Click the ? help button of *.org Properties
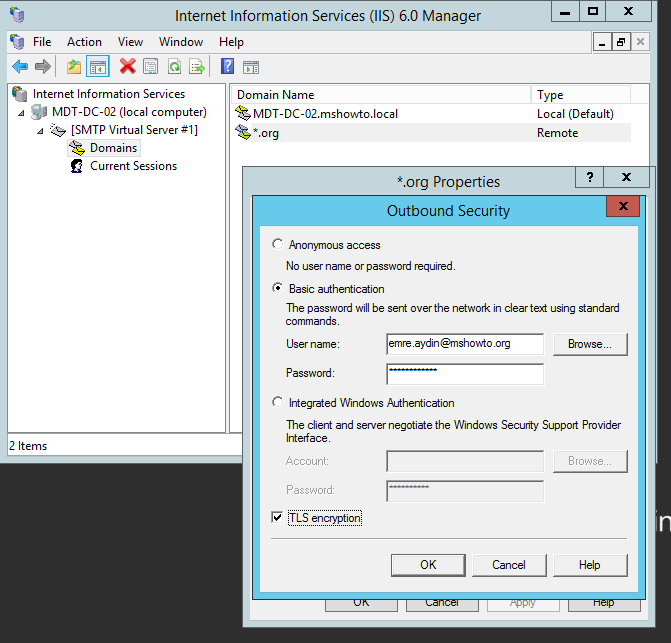 pyautogui.click(x=590, y=177)
